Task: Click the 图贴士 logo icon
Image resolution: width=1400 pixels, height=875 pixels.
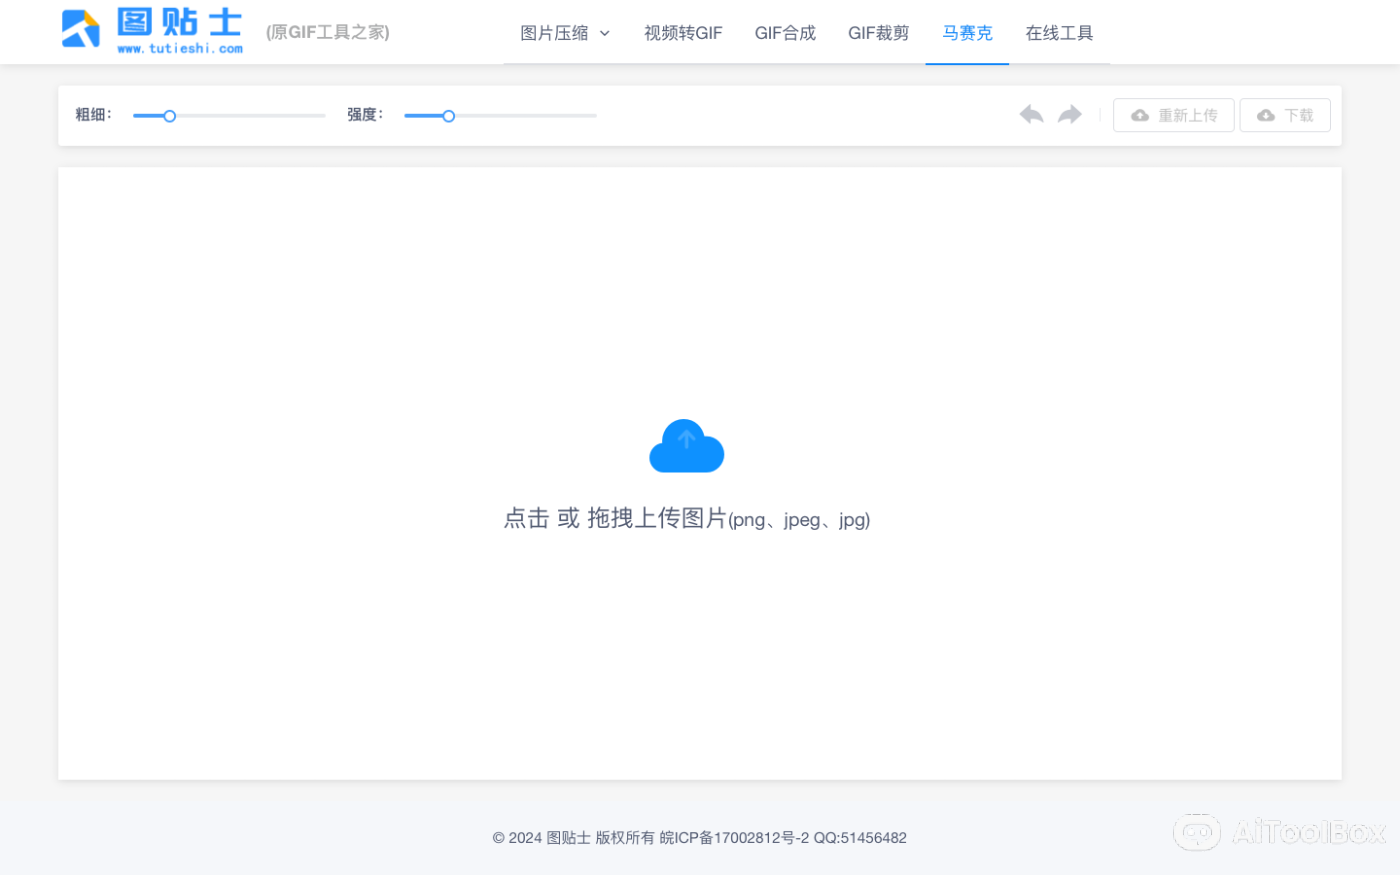Action: pos(80,29)
